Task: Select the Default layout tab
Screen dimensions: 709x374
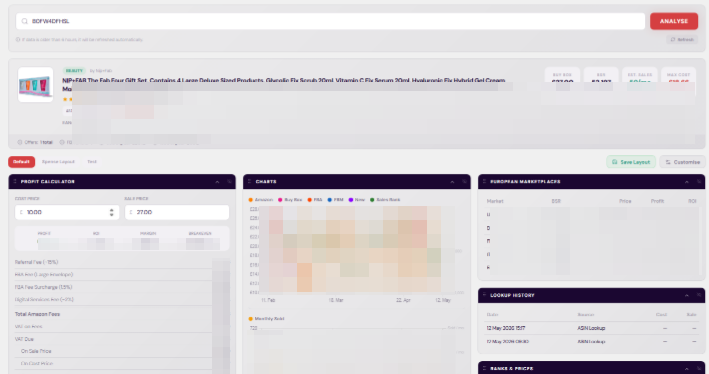Action: 21,162
